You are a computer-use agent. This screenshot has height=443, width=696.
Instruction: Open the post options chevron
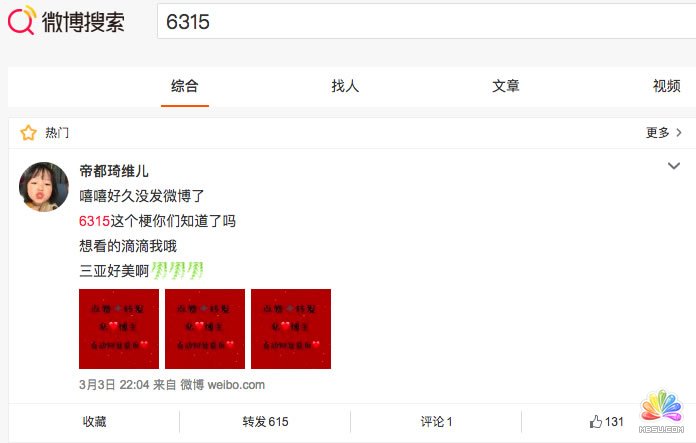click(x=674, y=166)
